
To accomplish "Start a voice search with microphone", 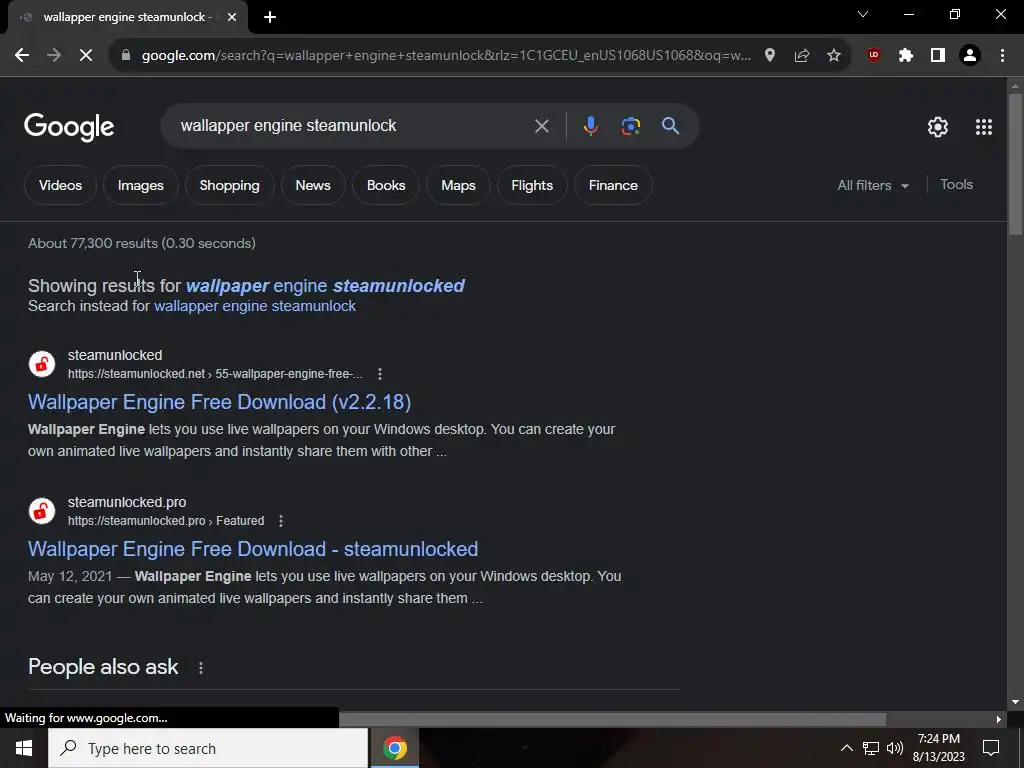I will [590, 126].
